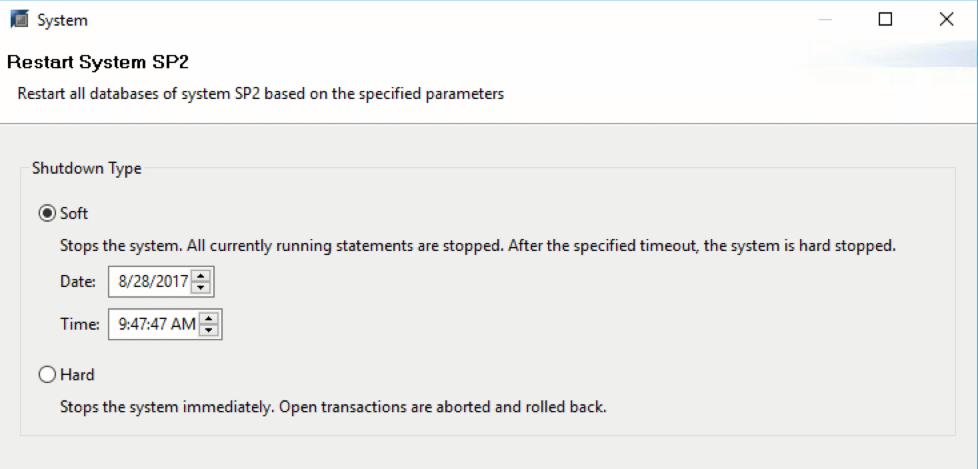Click the "Date:" field label

tap(78, 282)
